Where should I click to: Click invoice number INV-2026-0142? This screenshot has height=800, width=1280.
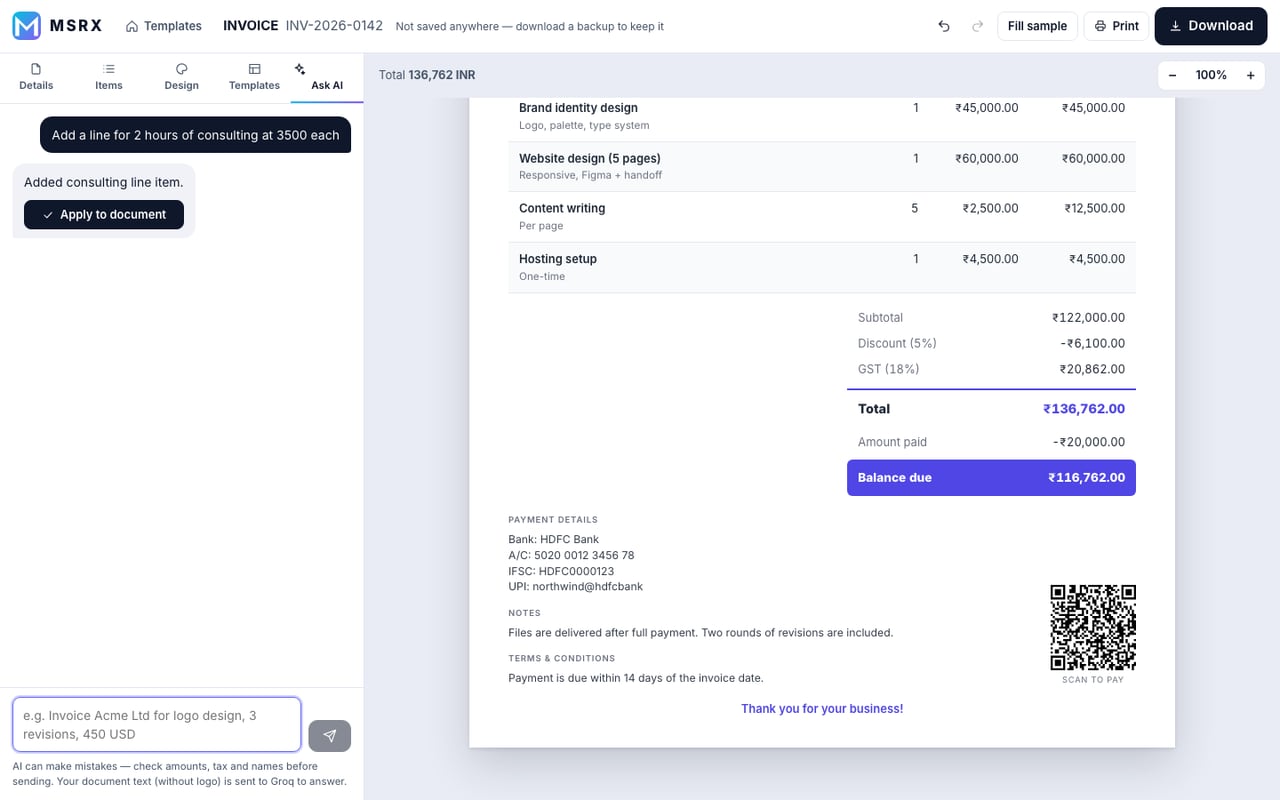point(334,26)
